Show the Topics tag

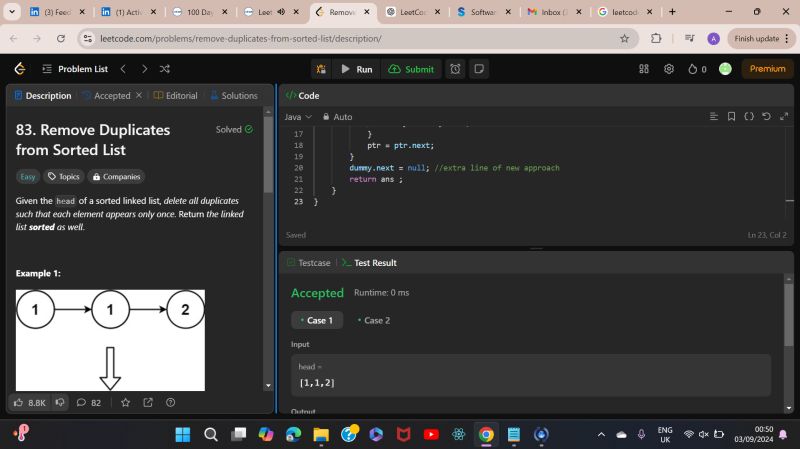64,177
